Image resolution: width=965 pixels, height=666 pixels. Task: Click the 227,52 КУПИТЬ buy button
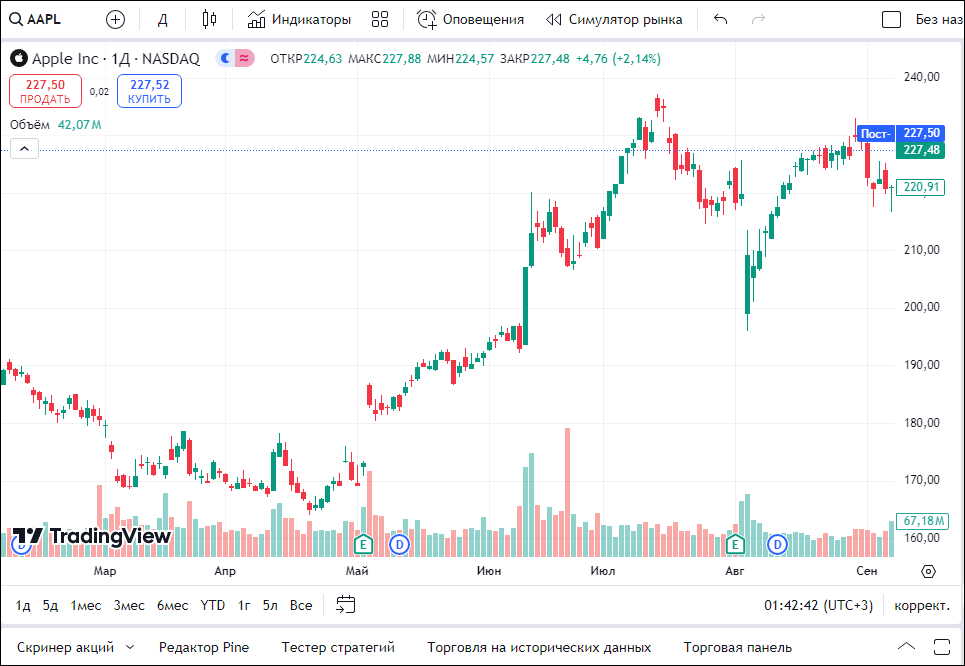[150, 91]
